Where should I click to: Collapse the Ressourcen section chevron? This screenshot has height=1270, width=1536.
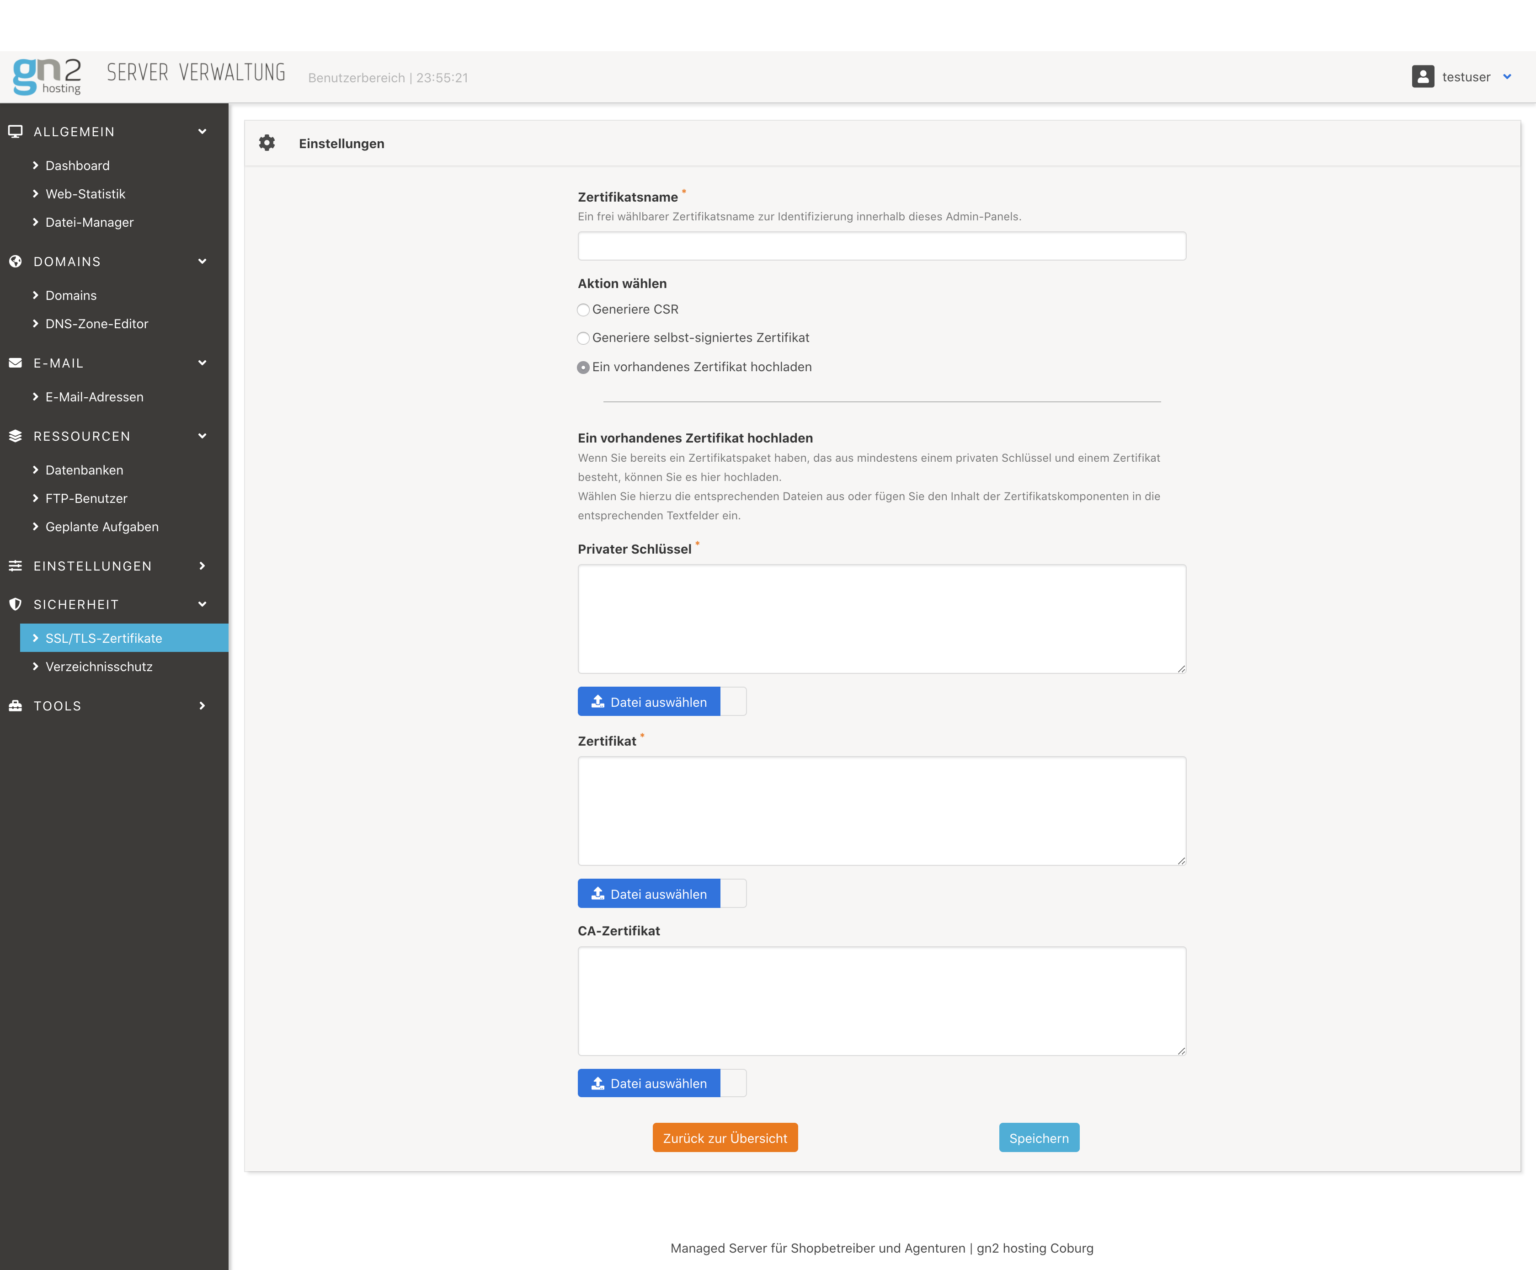click(202, 436)
